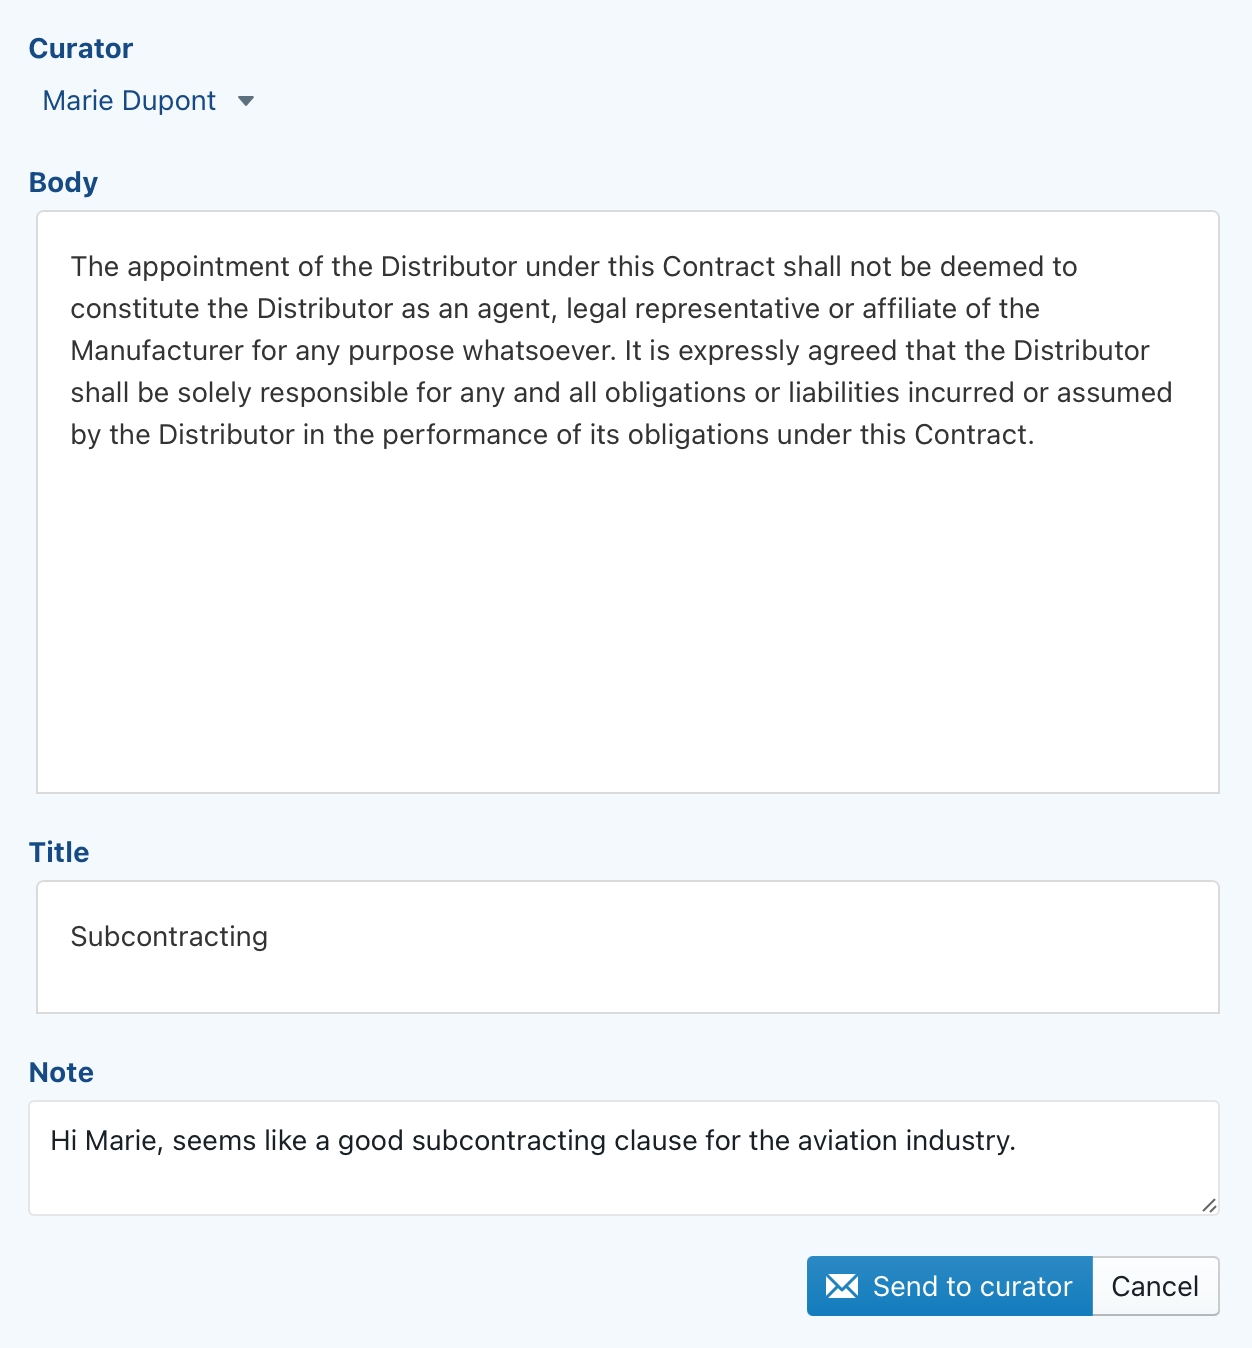1252x1348 pixels.
Task: Focus the Subcontracting title field
Action: point(628,947)
